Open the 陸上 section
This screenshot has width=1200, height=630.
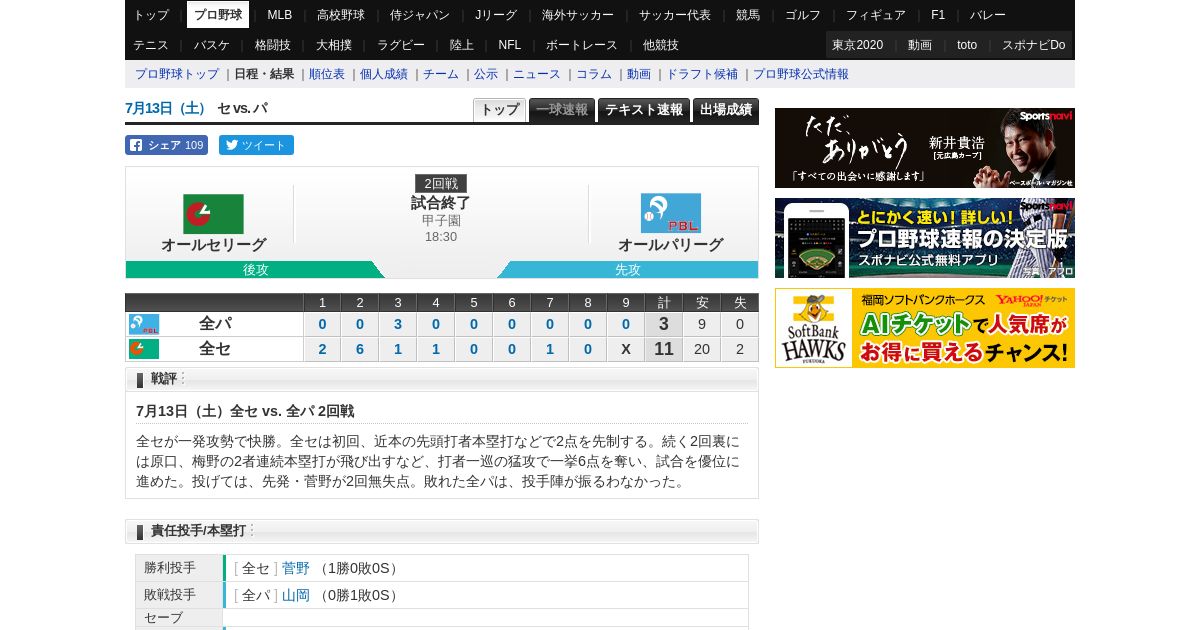(x=462, y=45)
